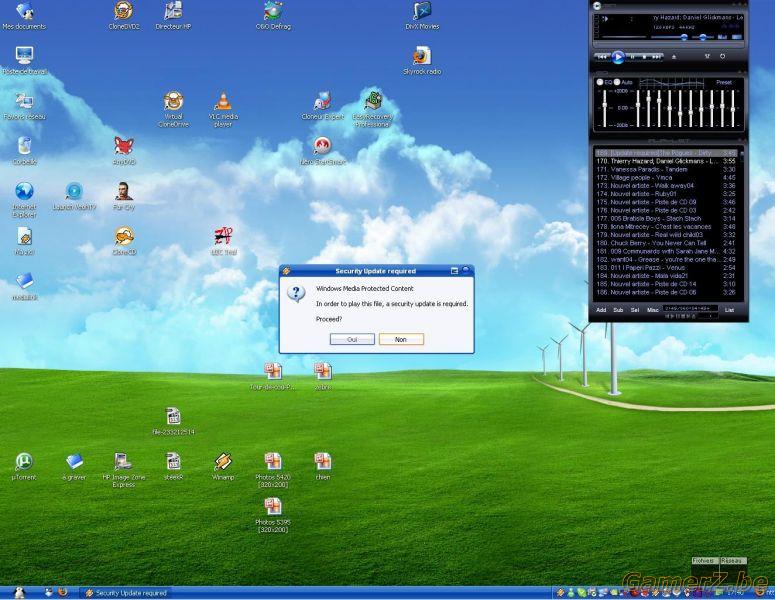Select the O&O Defrag icon
This screenshot has width=775, height=600.
coord(273,15)
